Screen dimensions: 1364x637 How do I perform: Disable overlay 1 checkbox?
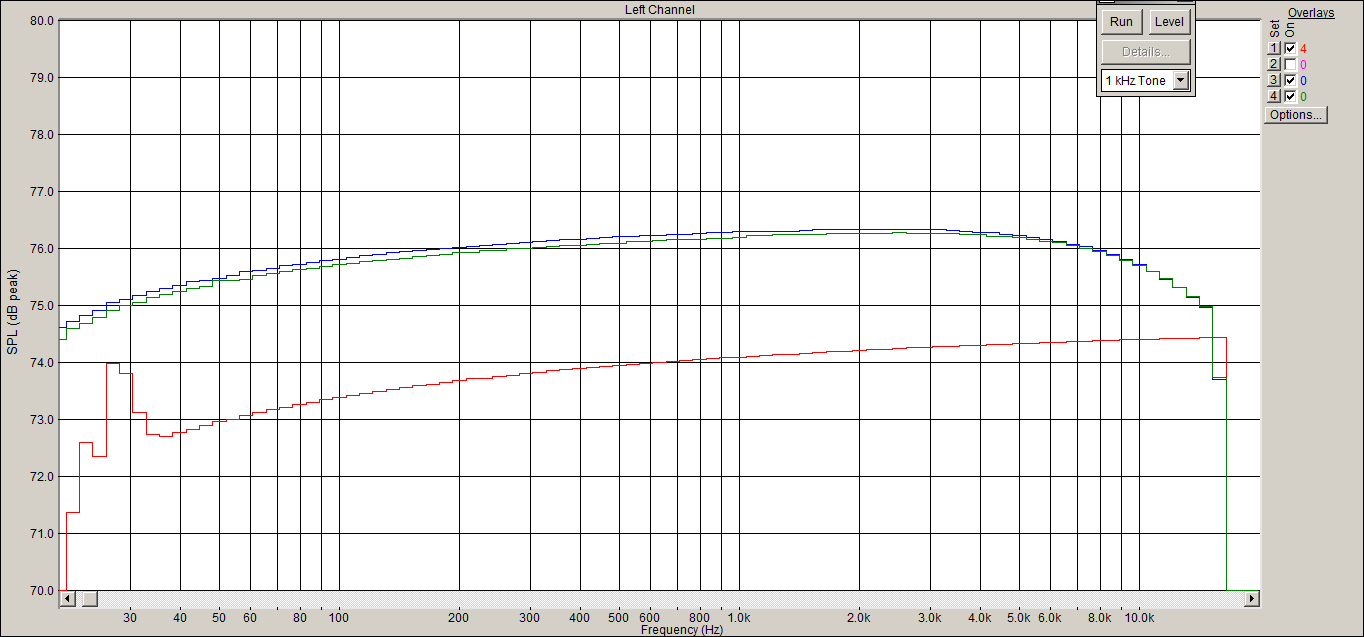[x=1290, y=48]
